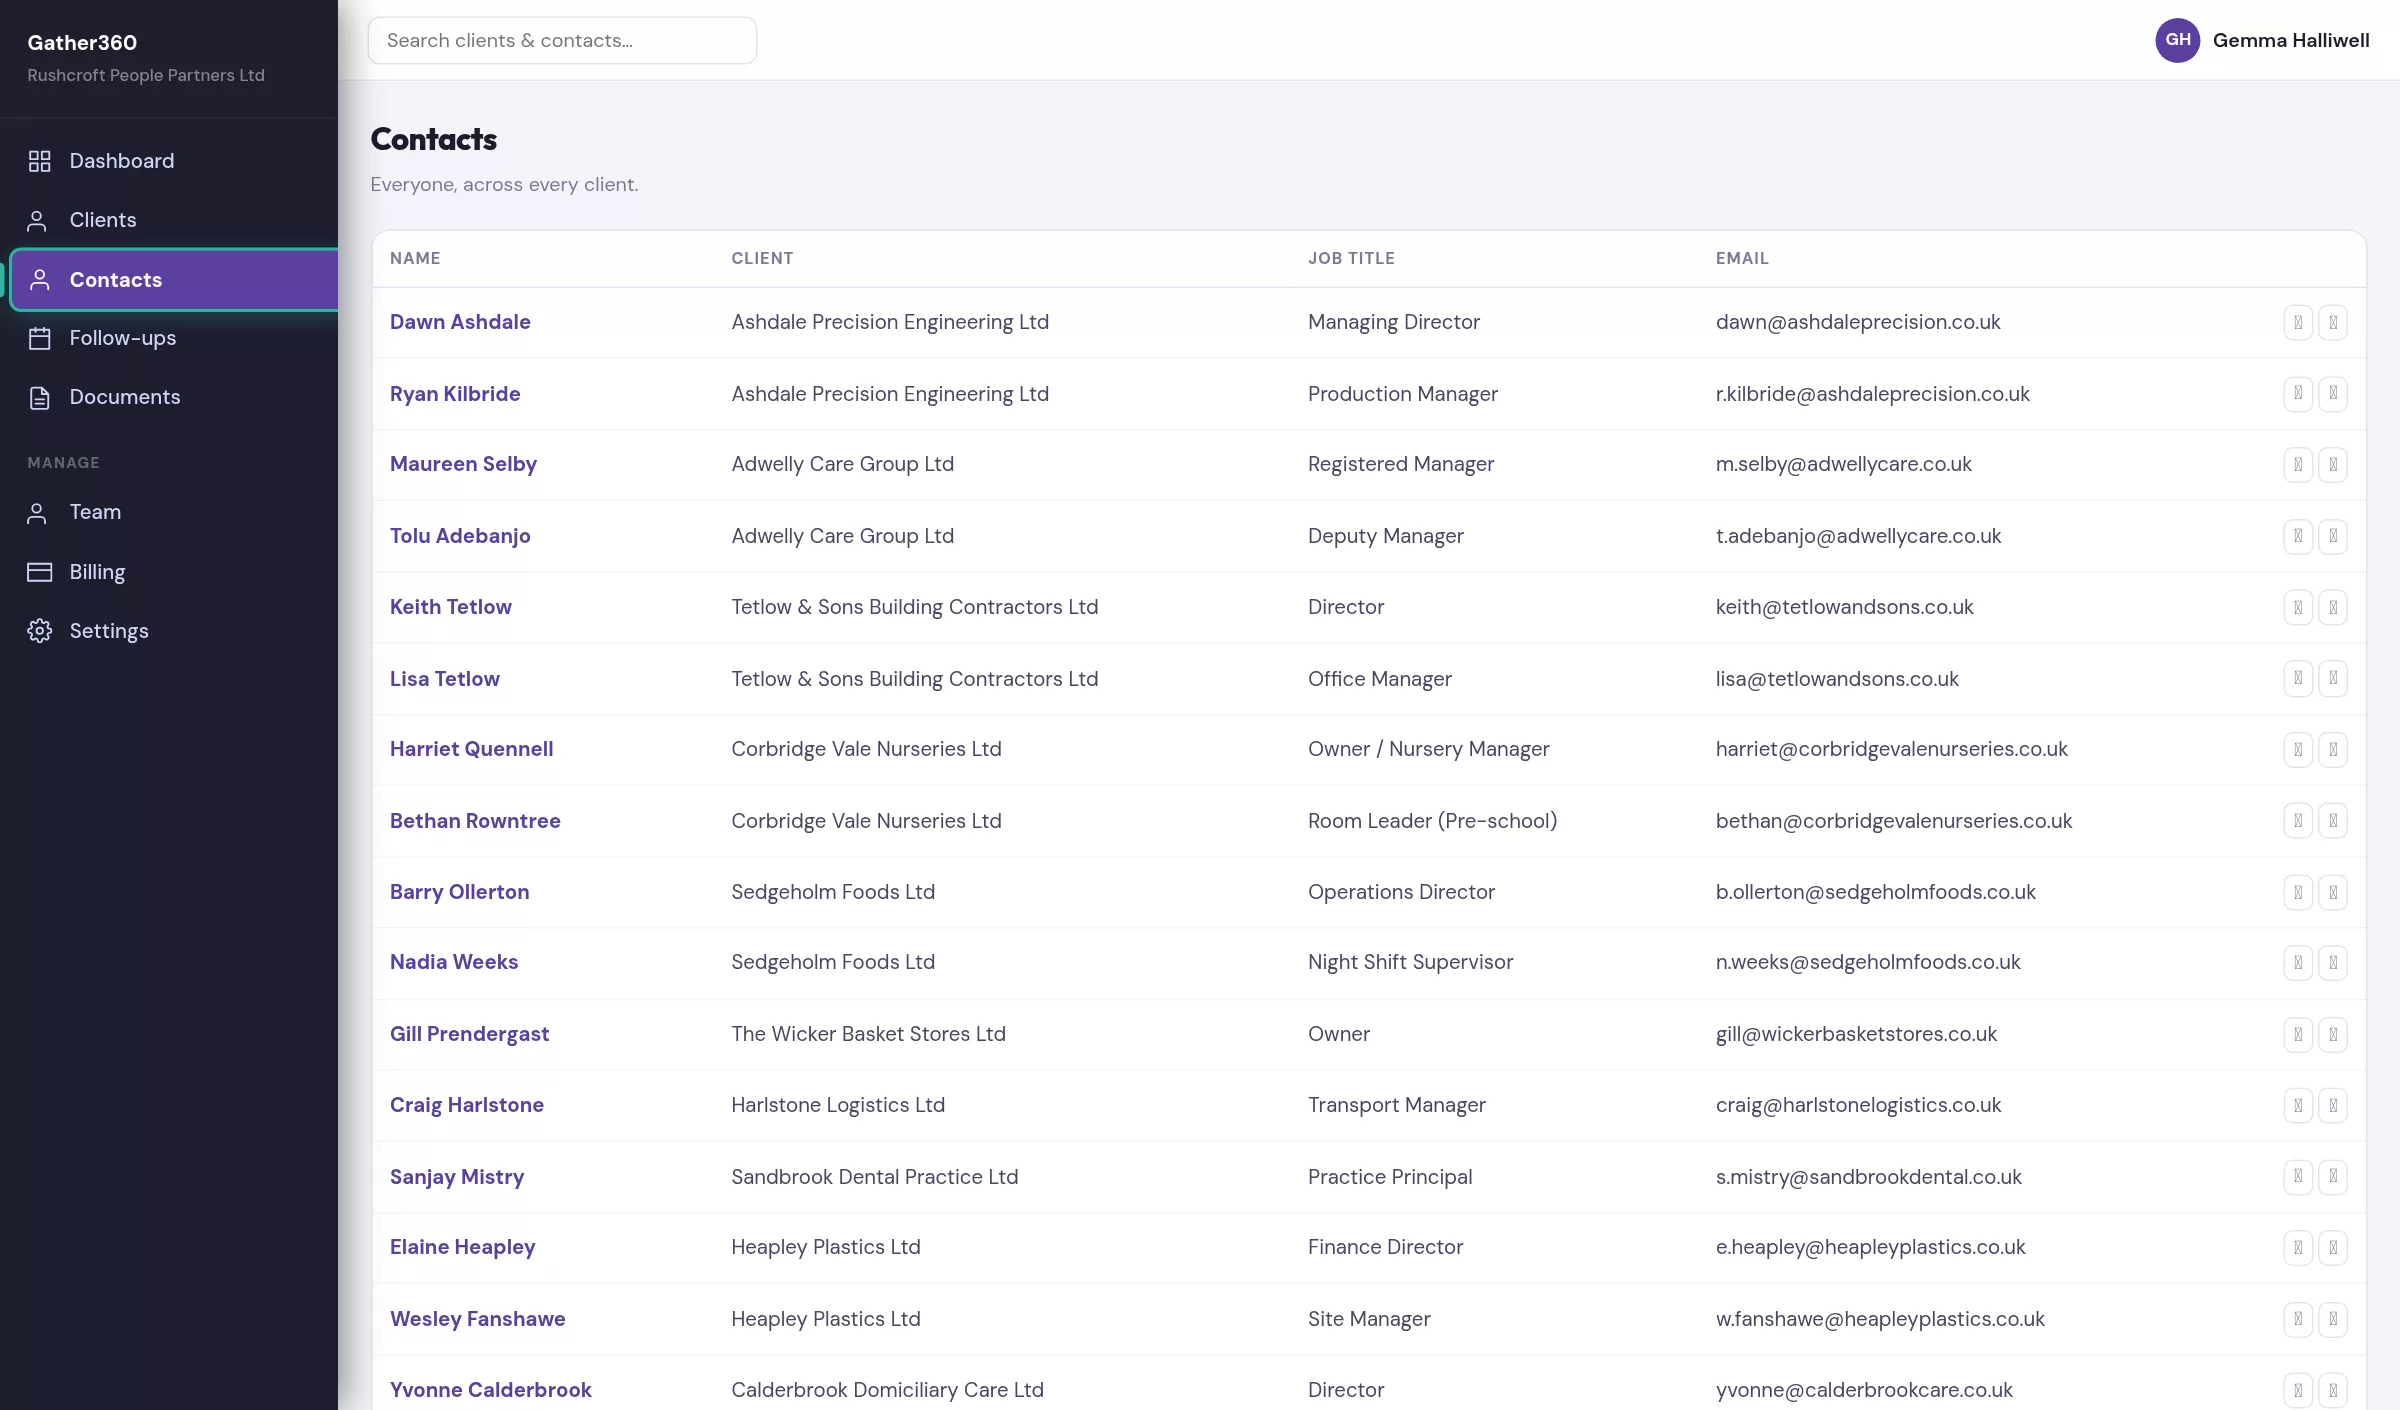The width and height of the screenshot is (2400, 1410).
Task: Click 'Night Shift Supervisor' job title
Action: pyautogui.click(x=1410, y=962)
